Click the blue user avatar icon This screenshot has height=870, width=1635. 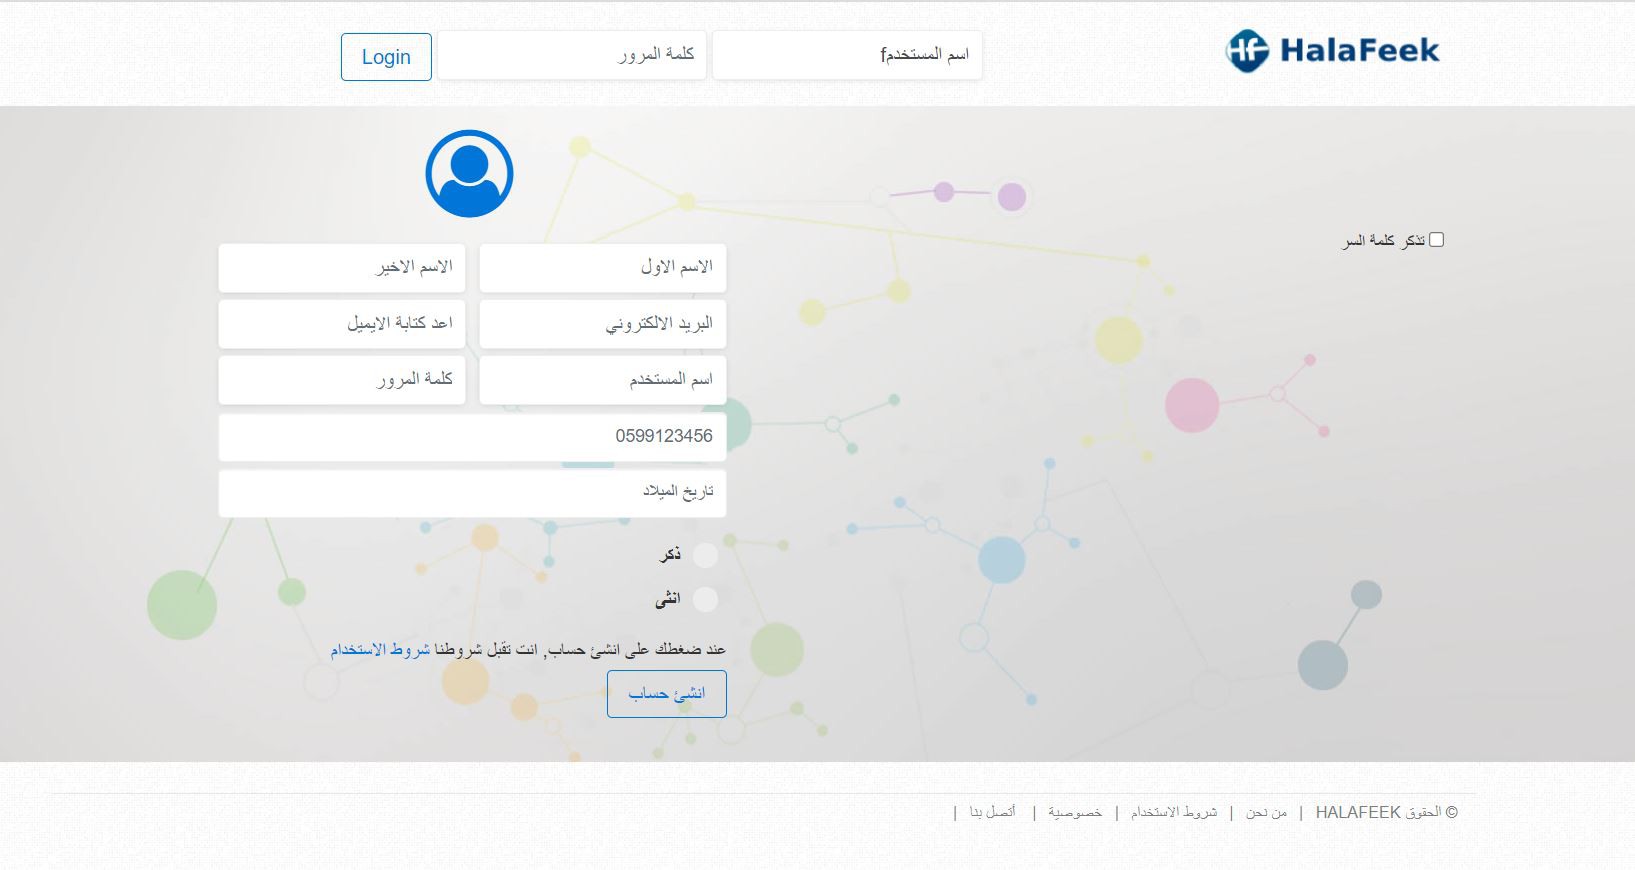point(469,174)
